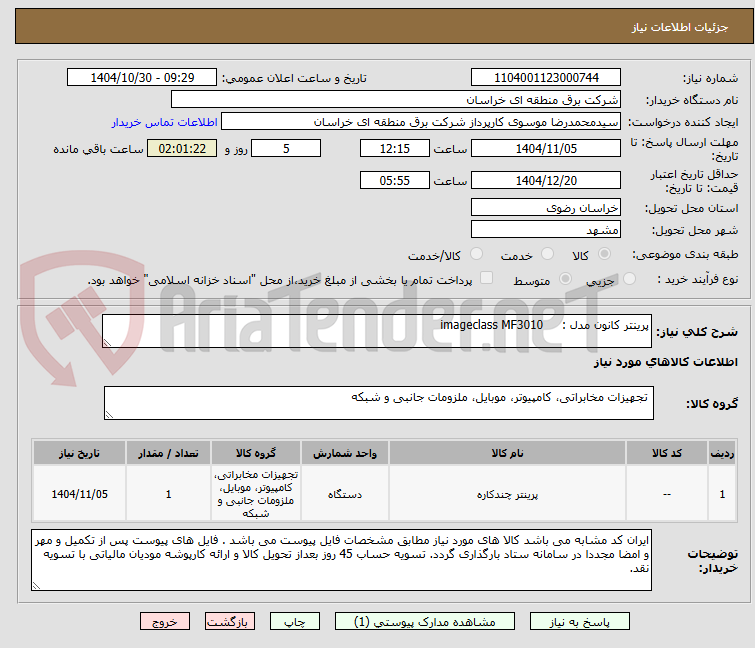
Task: Click the price validity date 1404/12/20
Action: 546,181
